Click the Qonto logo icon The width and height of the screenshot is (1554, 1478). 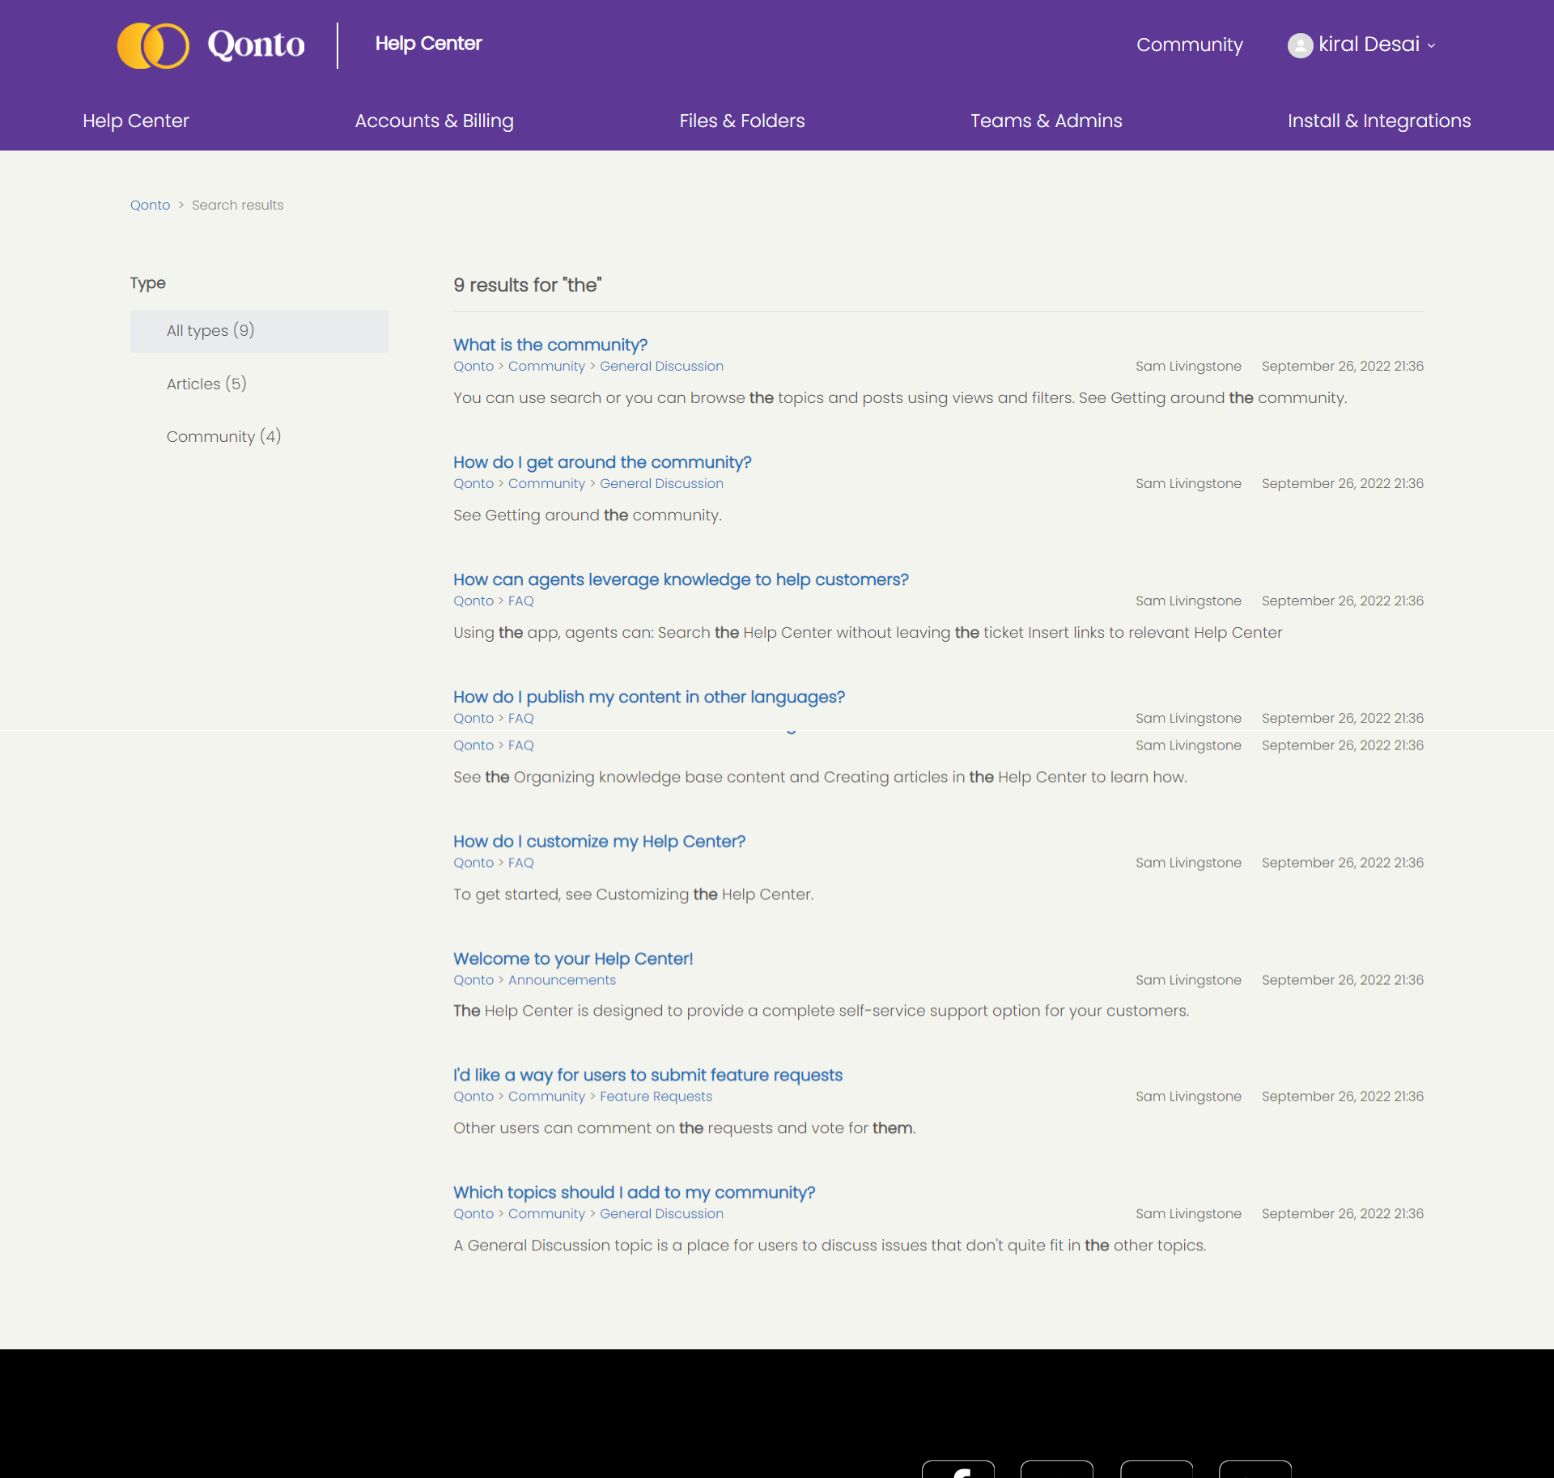[x=153, y=45]
